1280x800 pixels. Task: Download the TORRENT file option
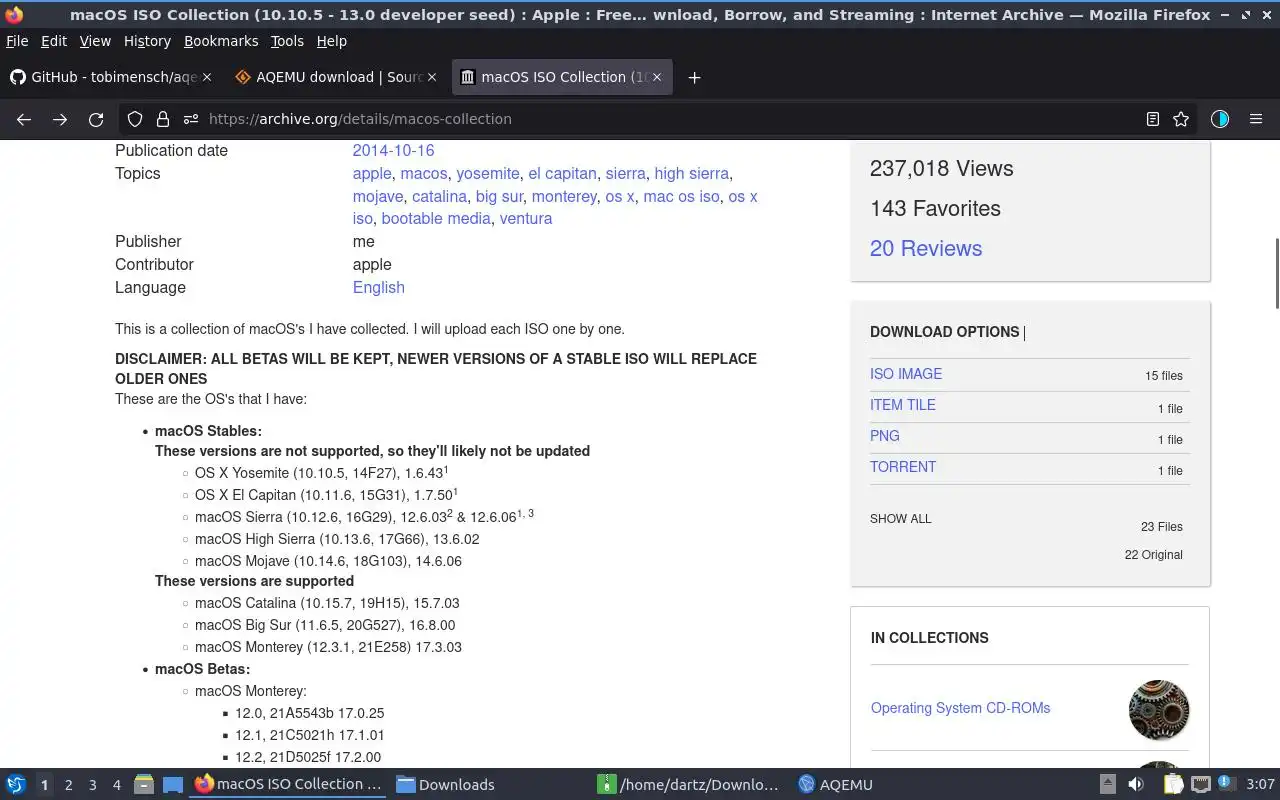pos(903,467)
